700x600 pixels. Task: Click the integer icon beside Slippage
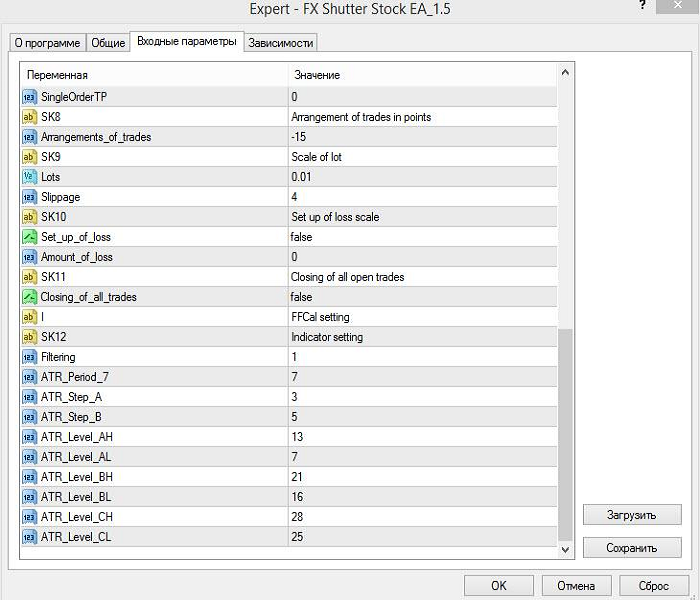29,197
